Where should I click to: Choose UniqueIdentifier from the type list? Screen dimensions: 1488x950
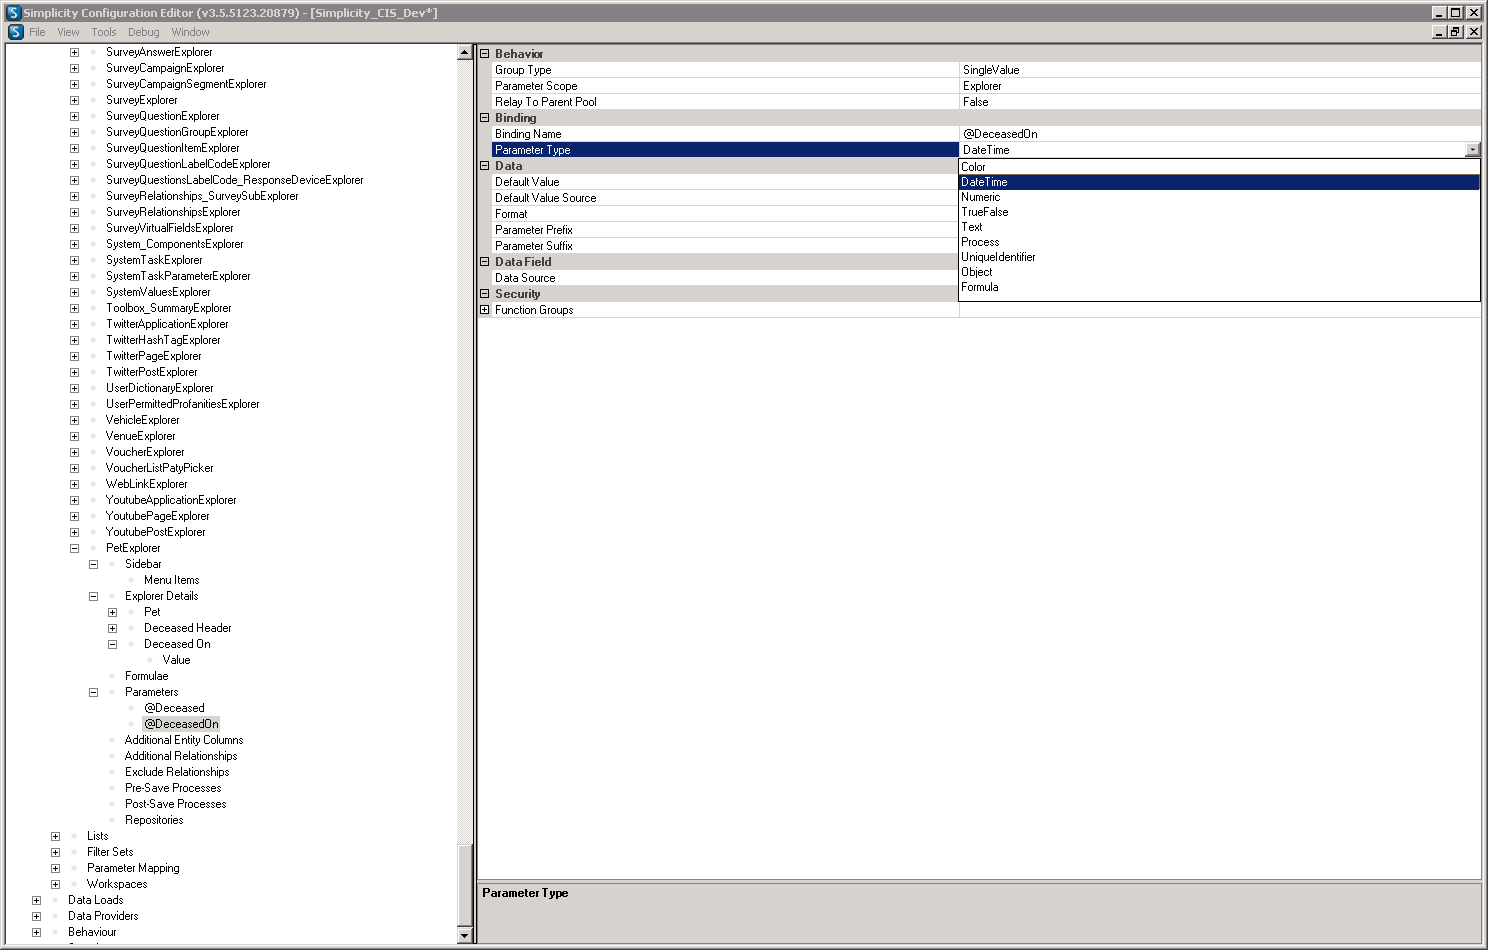tap(1219, 257)
